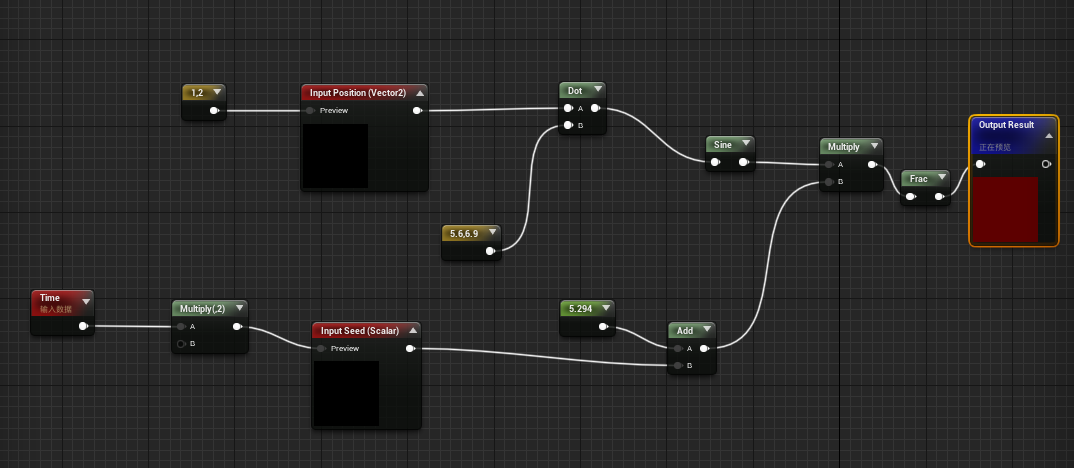Click the black preview thumbnail of Input Seed

pyautogui.click(x=347, y=393)
